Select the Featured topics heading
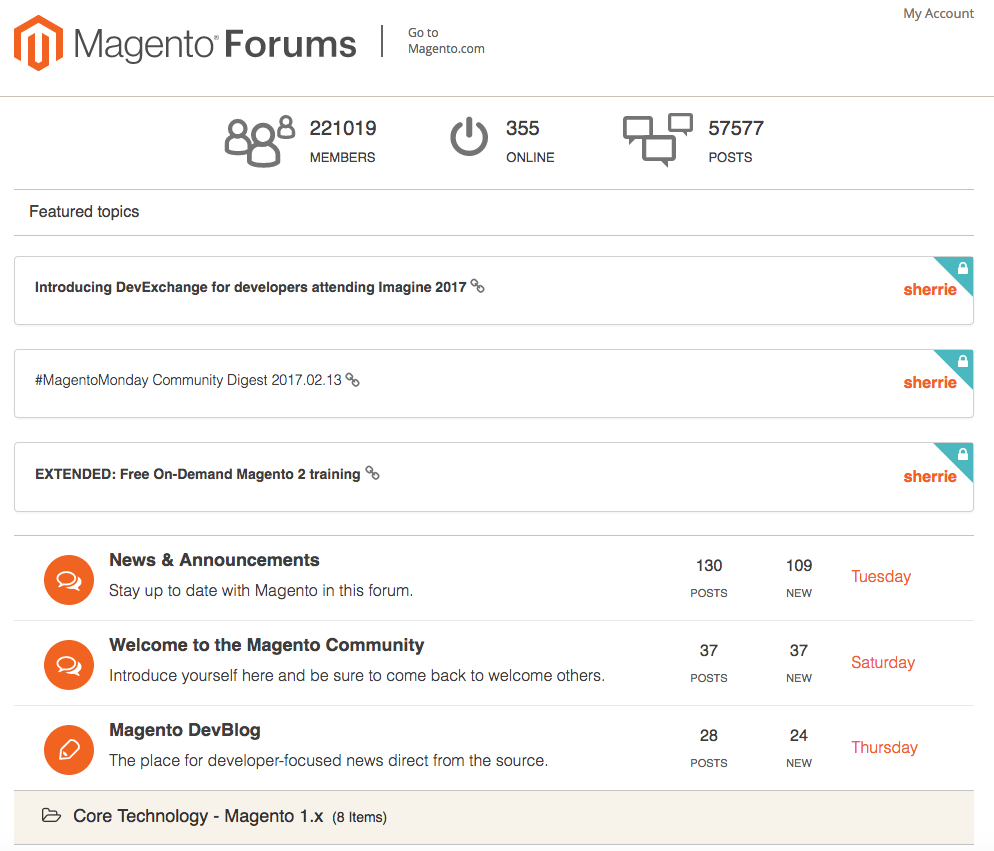Screen dimensions: 994x851 [x=84, y=212]
